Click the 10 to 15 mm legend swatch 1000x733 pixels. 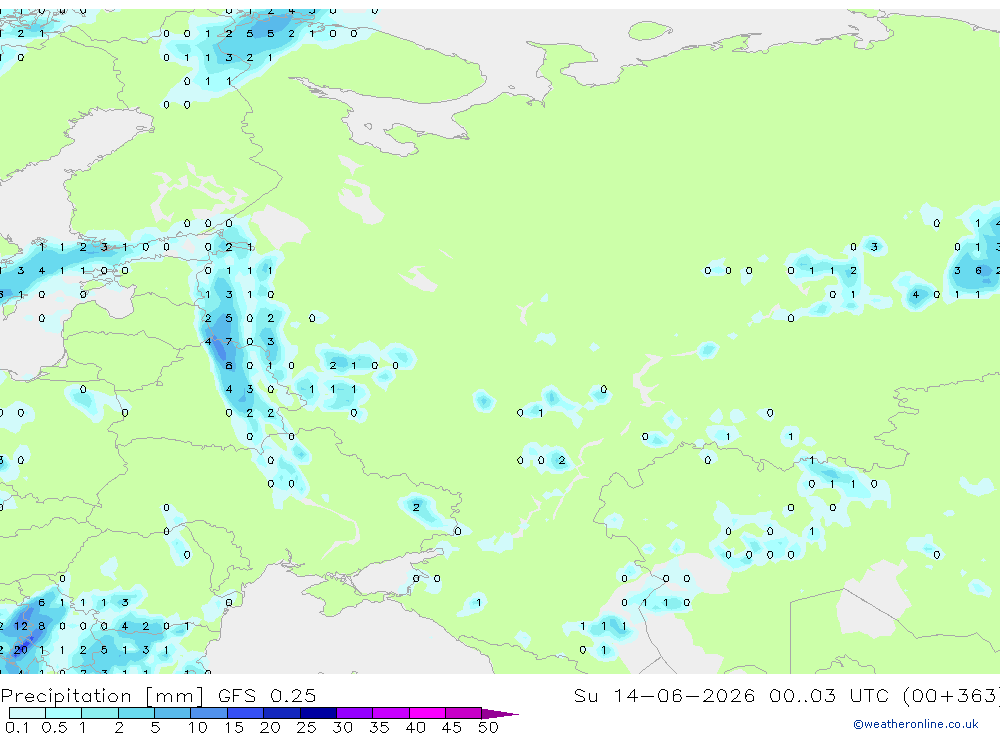tap(209, 713)
